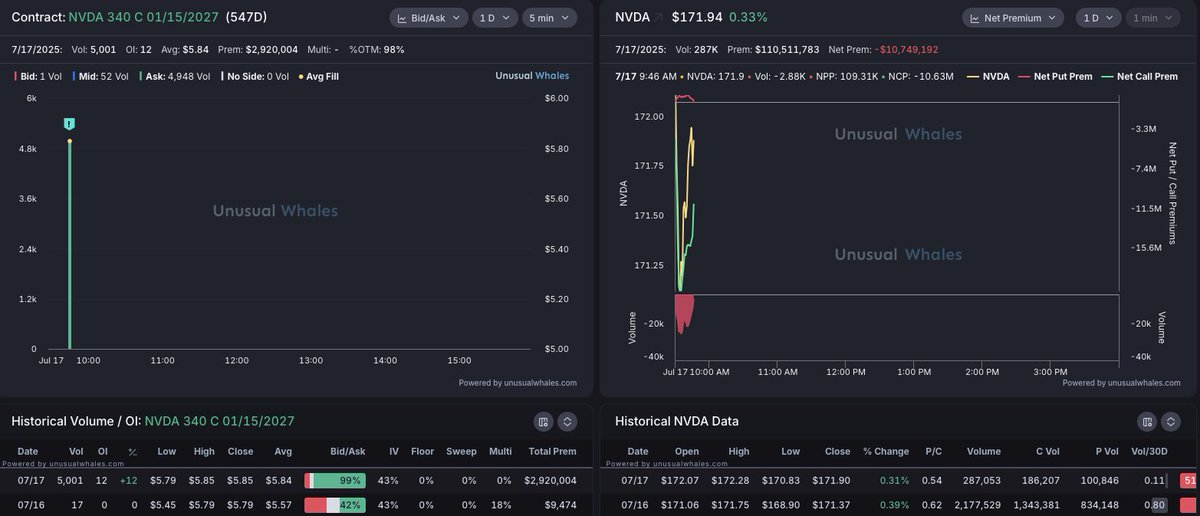Click the columns icon in Historical NVDA Data panel
This screenshot has width=1200, height=516.
coord(1149,421)
